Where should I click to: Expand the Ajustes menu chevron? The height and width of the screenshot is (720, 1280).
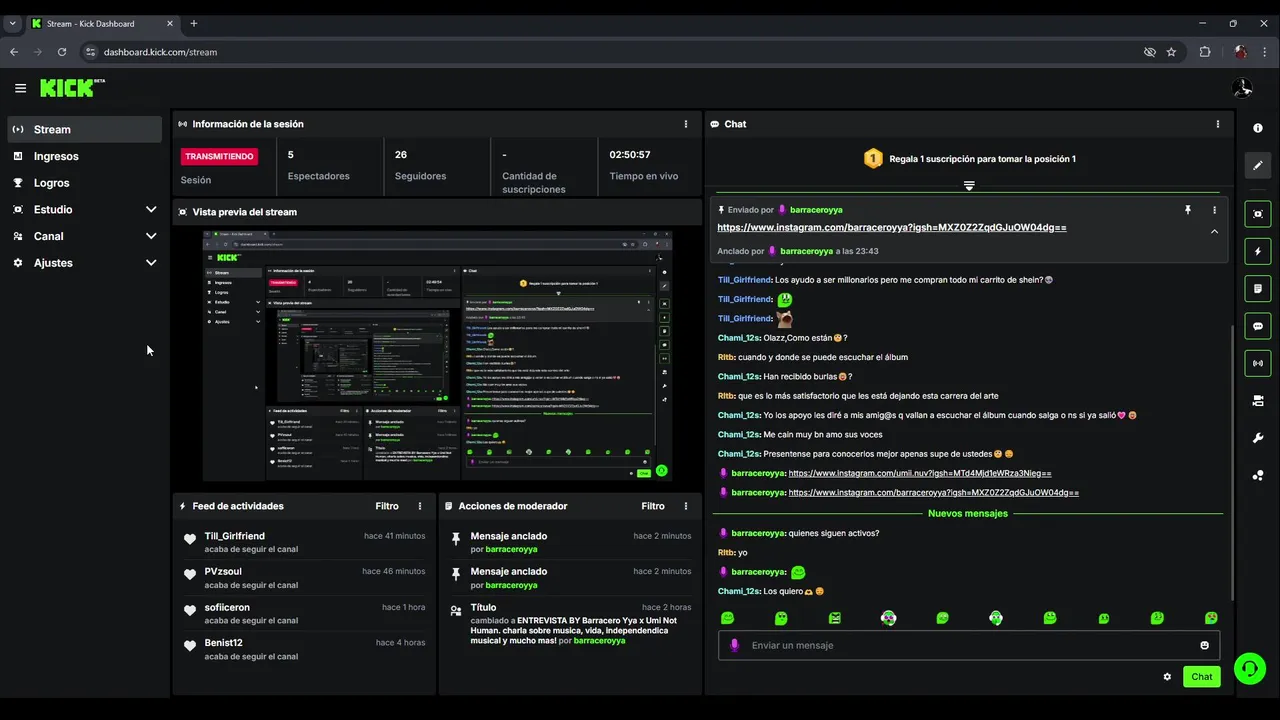(x=151, y=263)
